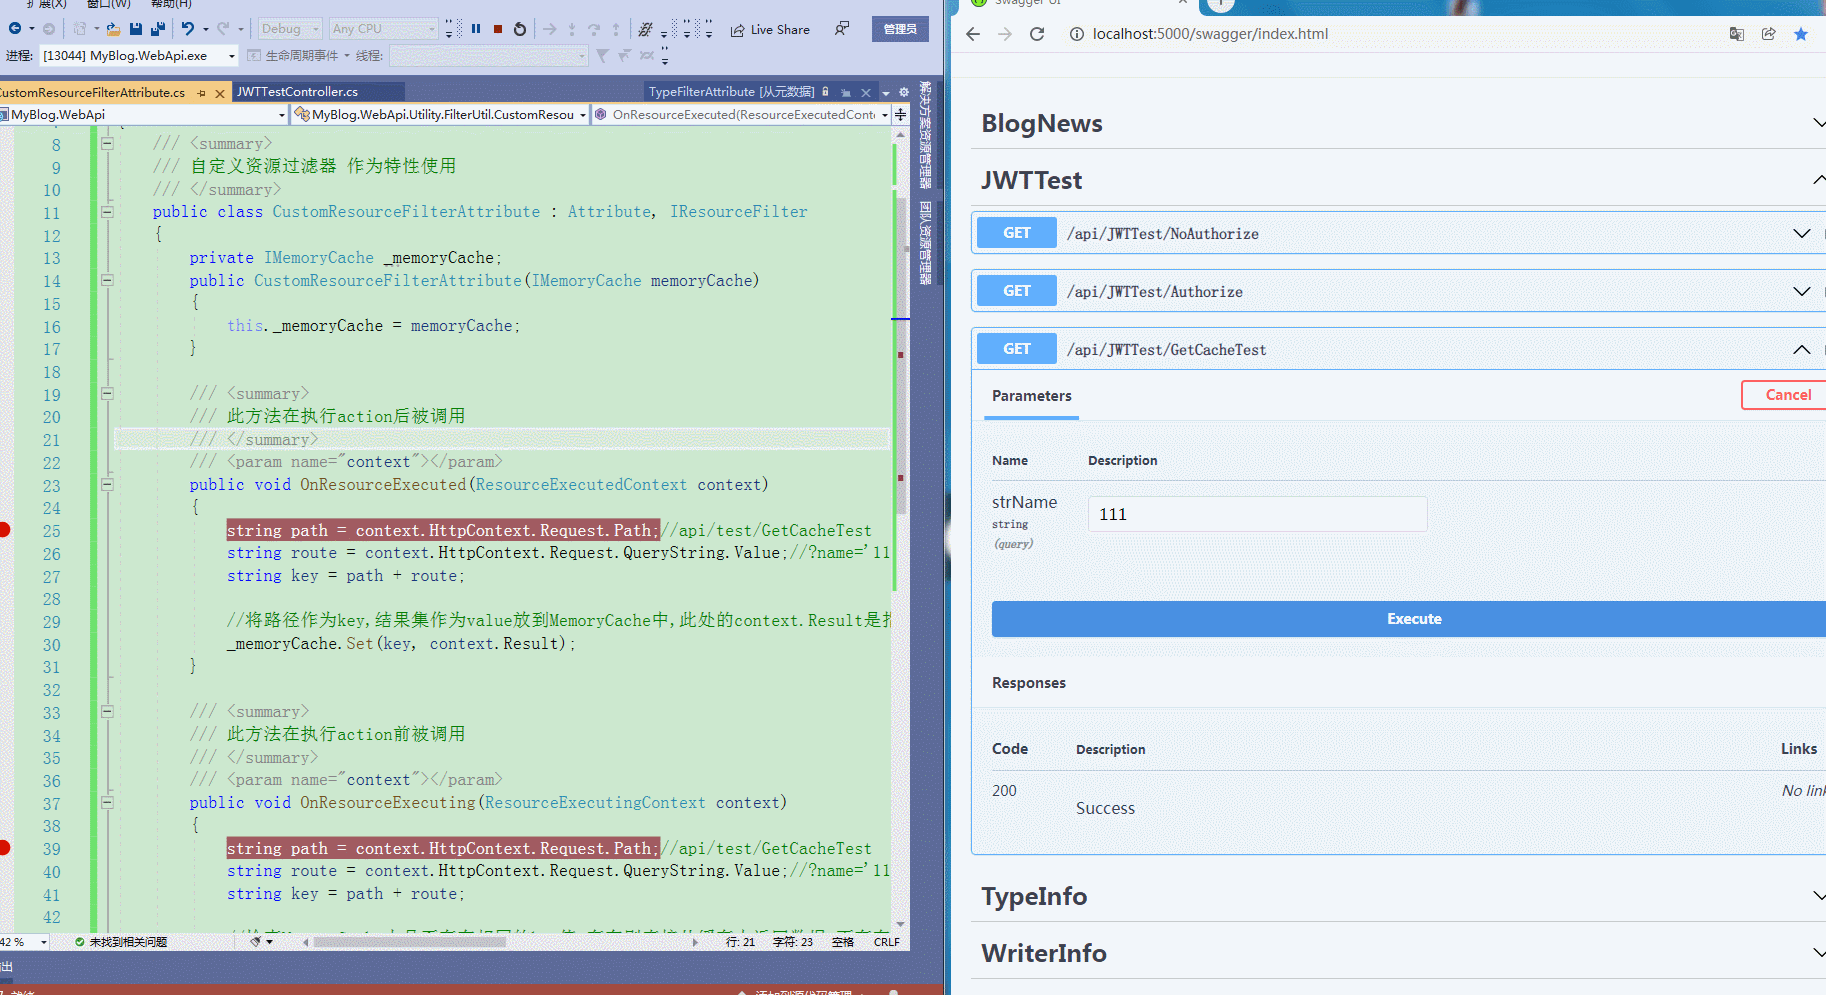Open the 帮助 menu
Image resolution: width=1826 pixels, height=995 pixels.
pos(170,5)
